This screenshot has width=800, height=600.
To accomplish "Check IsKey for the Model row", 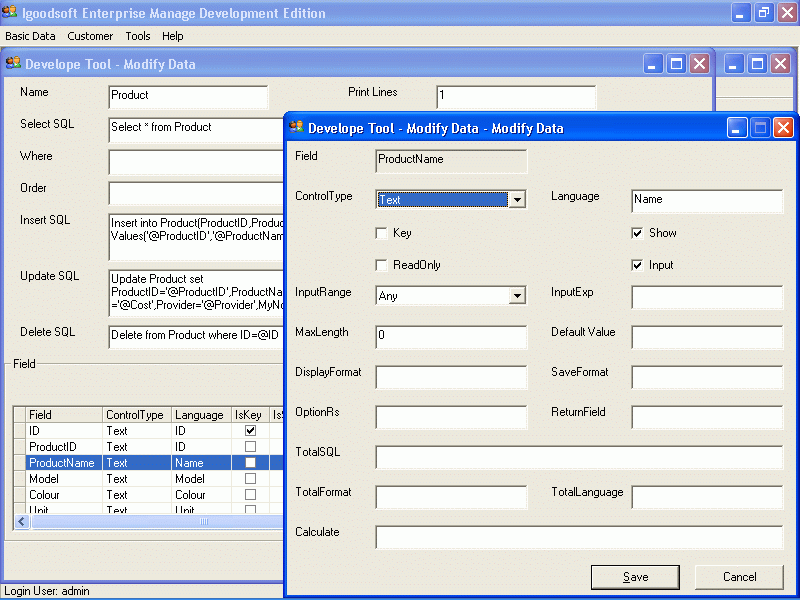I will pyautogui.click(x=250, y=479).
